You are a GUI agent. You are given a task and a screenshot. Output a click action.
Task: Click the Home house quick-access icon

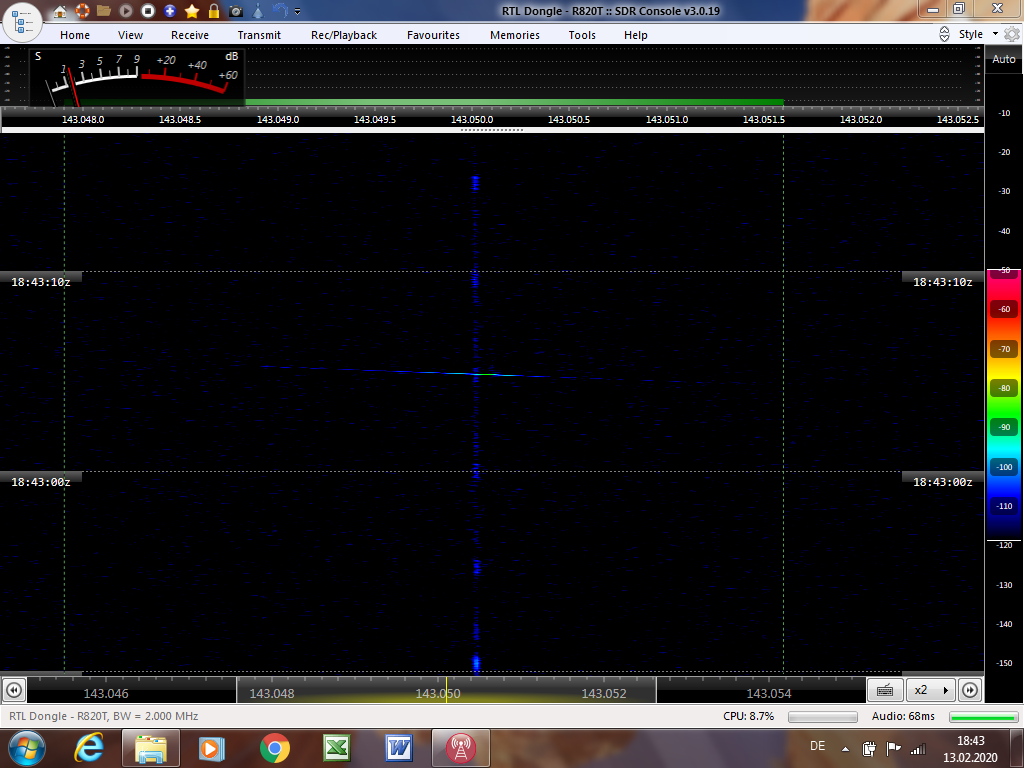click(x=60, y=11)
